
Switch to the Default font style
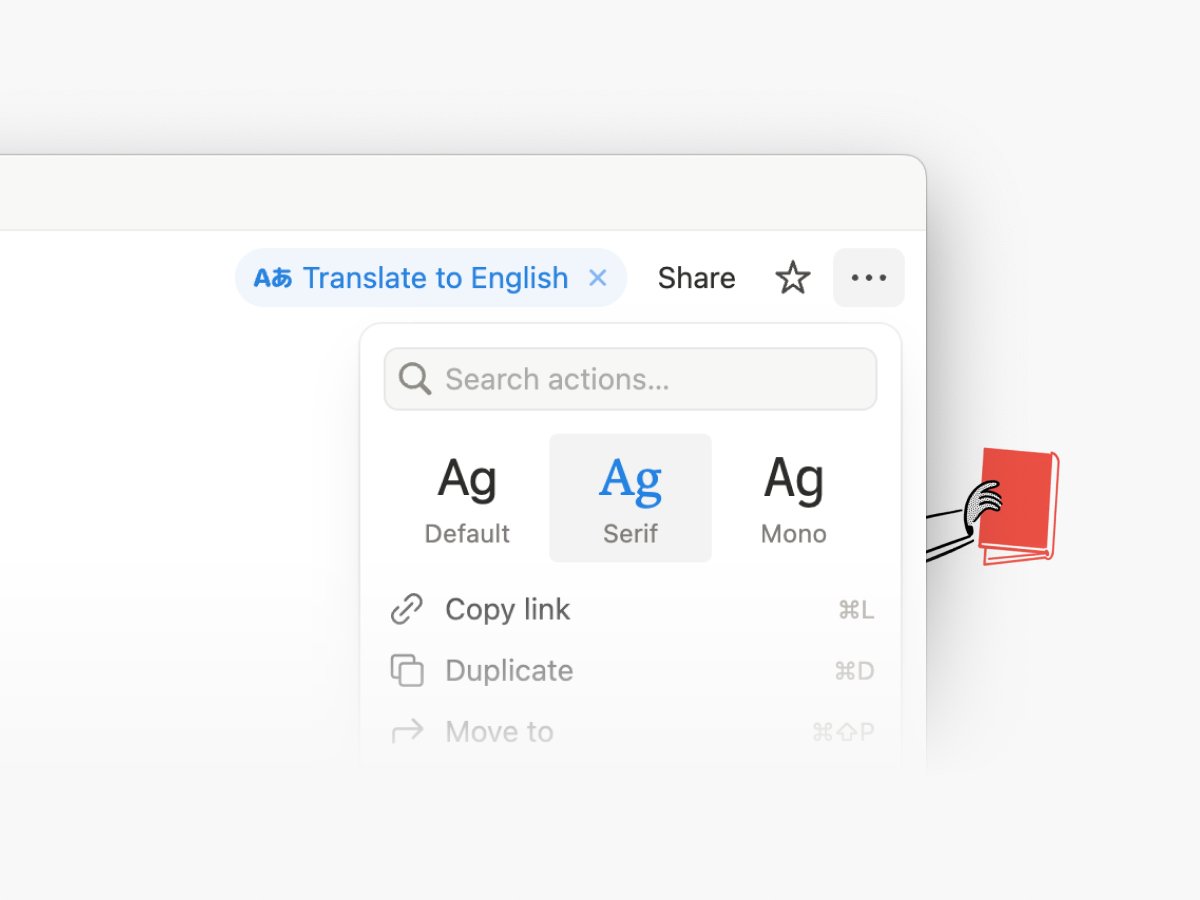[467, 497]
